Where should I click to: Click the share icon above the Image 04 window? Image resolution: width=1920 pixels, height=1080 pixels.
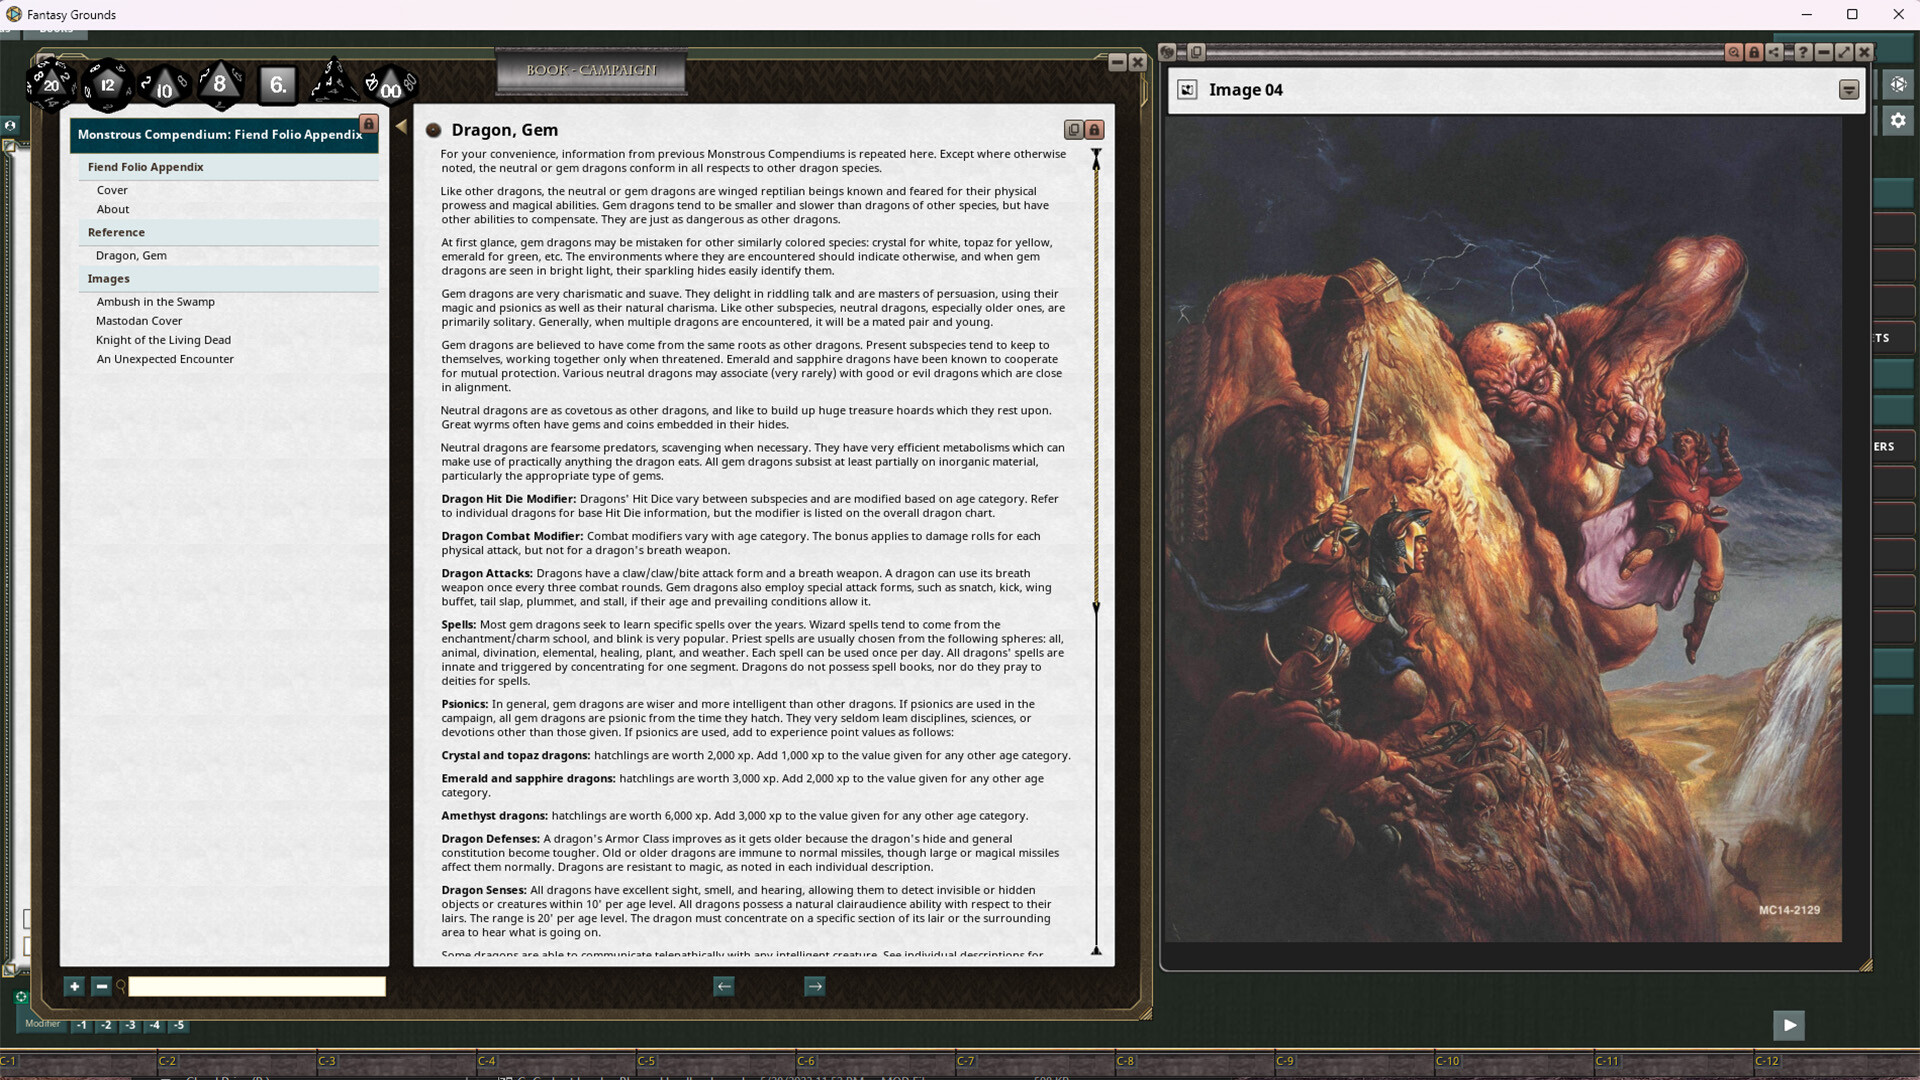[x=1773, y=52]
